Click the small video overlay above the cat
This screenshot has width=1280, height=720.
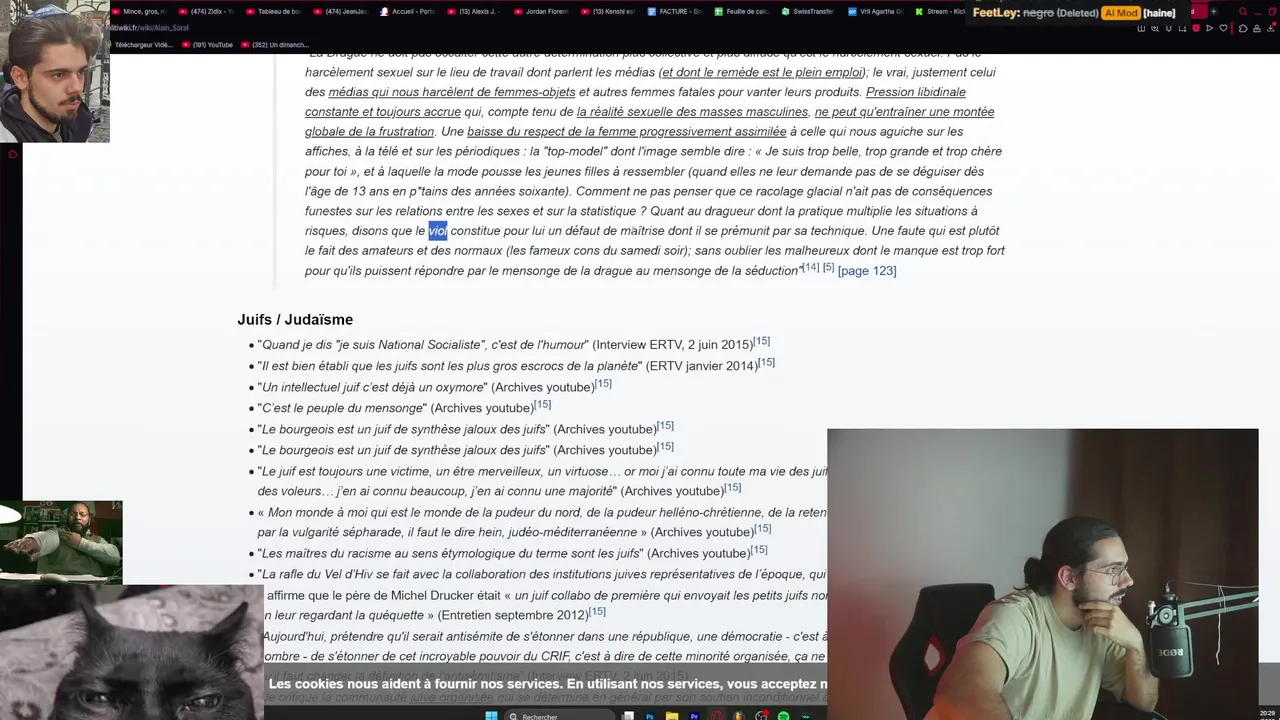click(61, 541)
